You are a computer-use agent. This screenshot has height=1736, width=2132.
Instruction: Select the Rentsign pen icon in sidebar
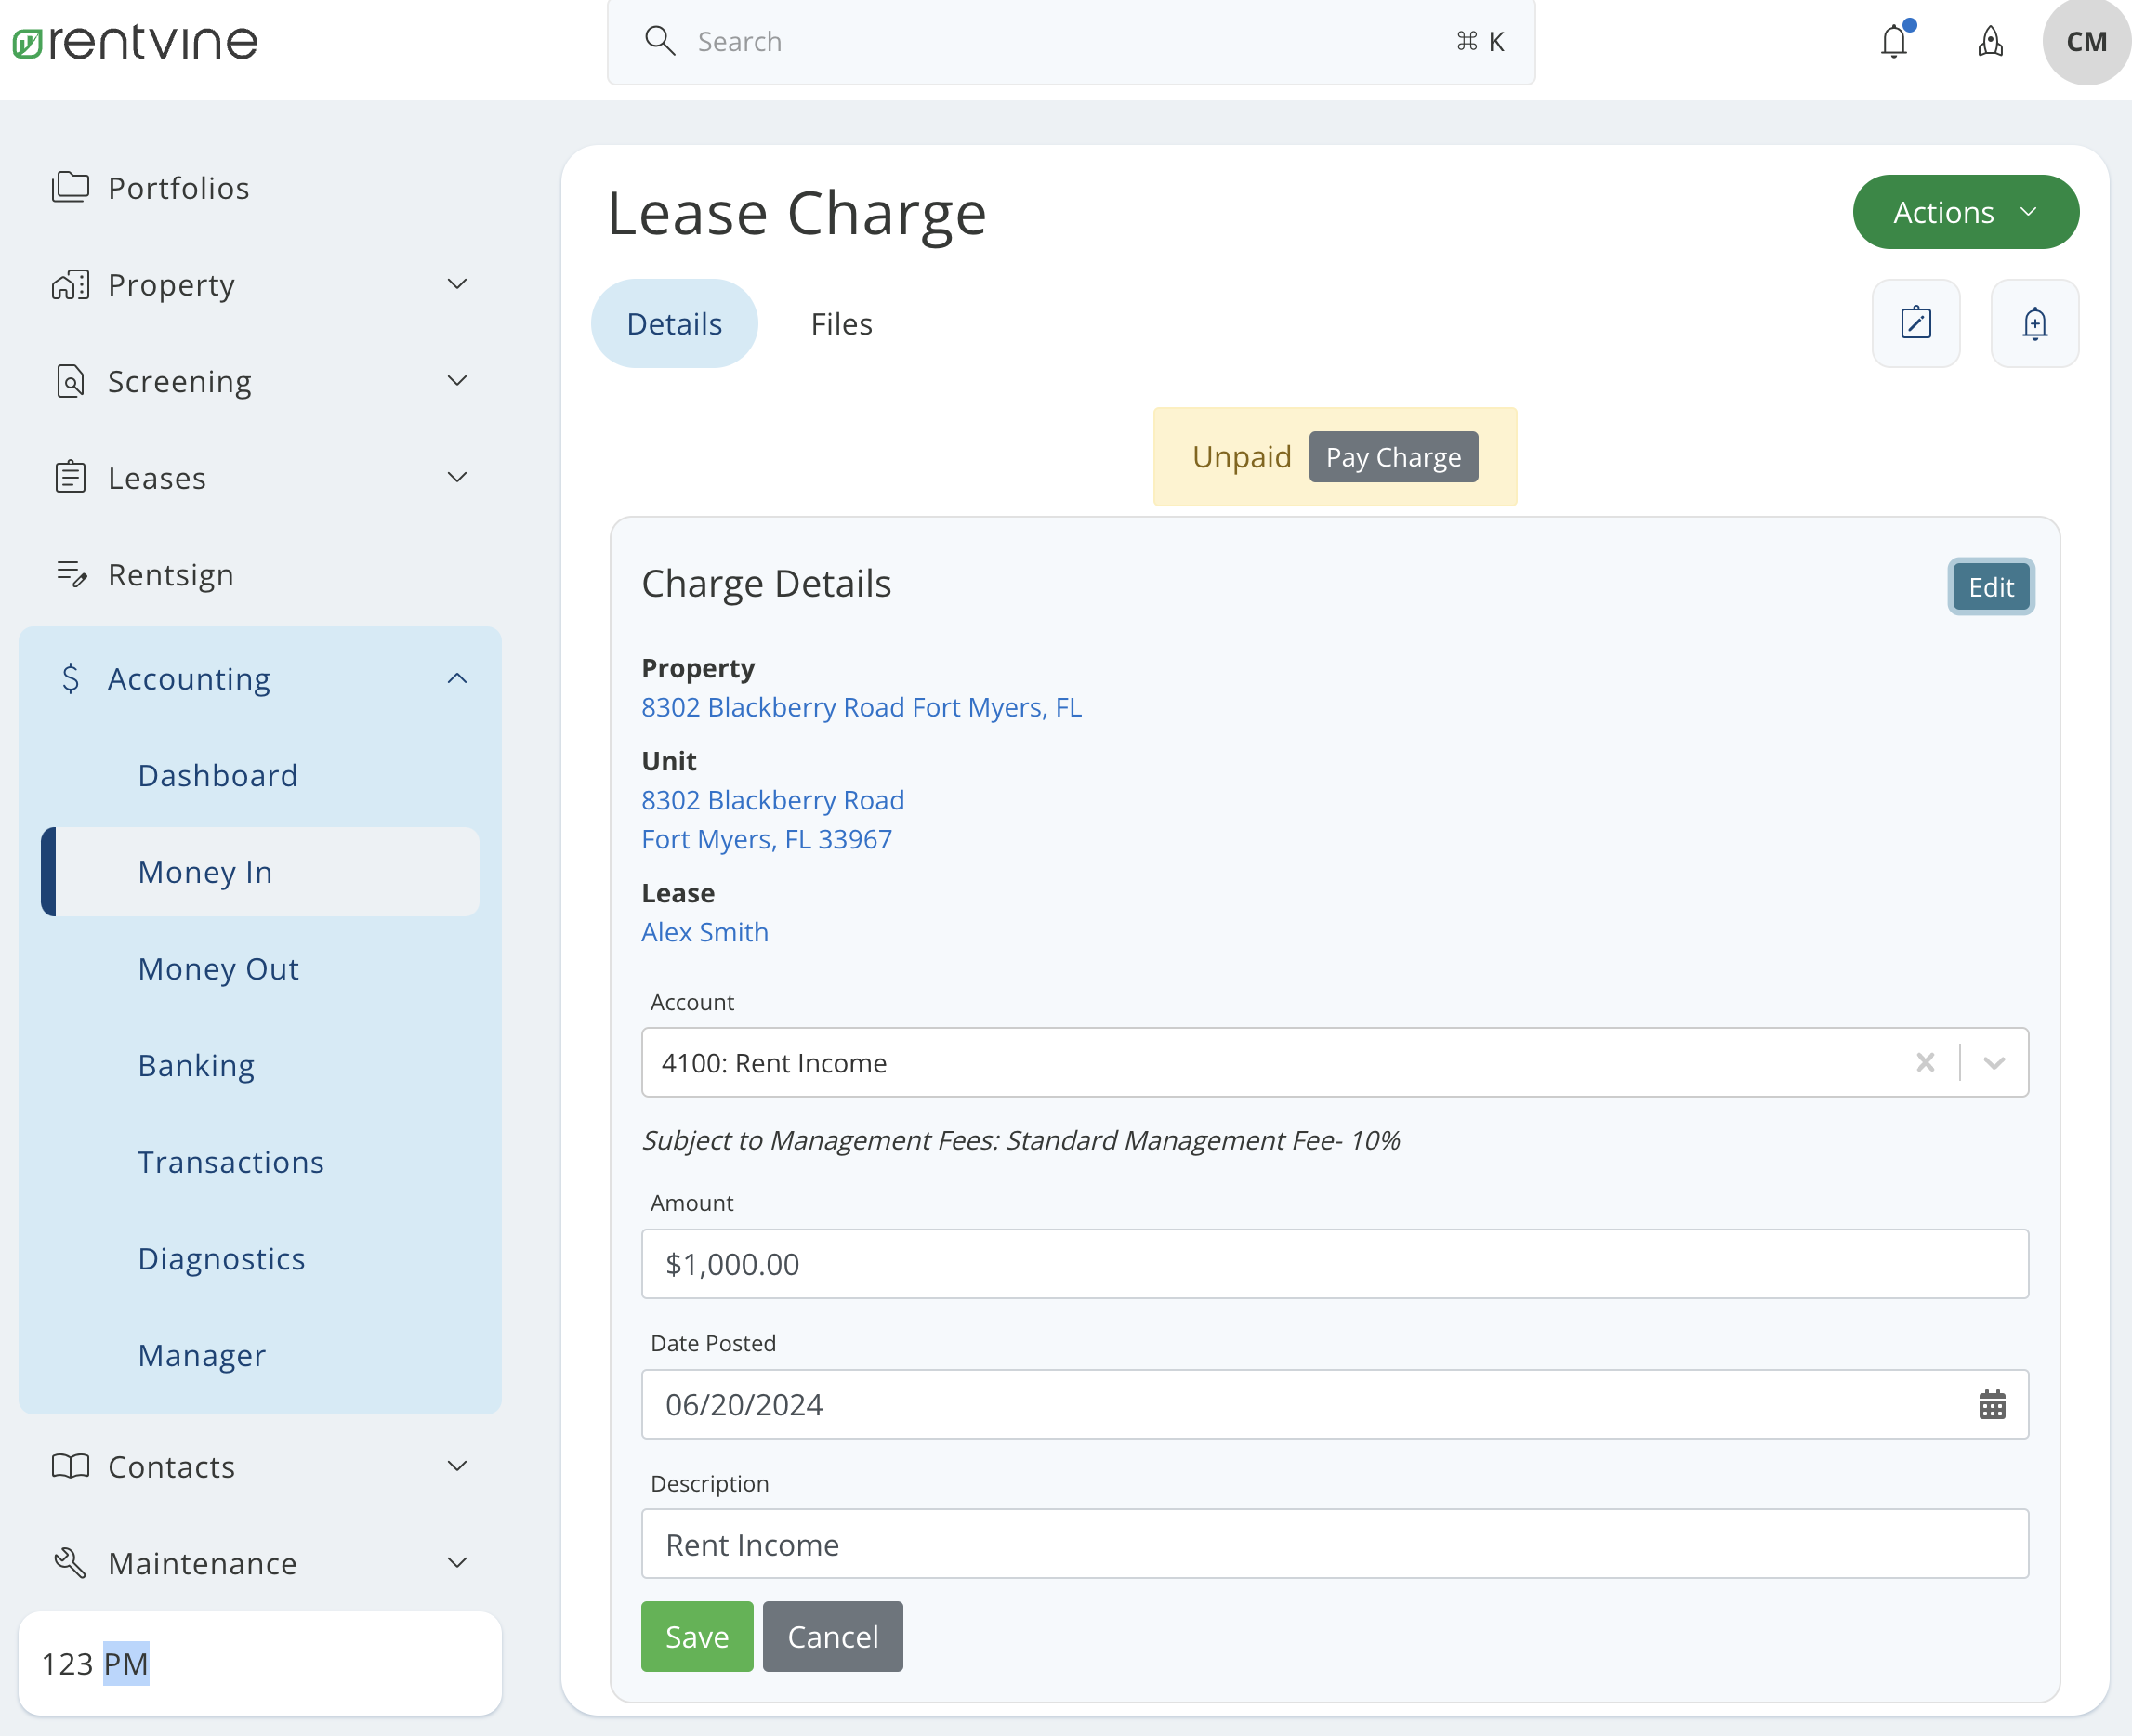tap(70, 574)
